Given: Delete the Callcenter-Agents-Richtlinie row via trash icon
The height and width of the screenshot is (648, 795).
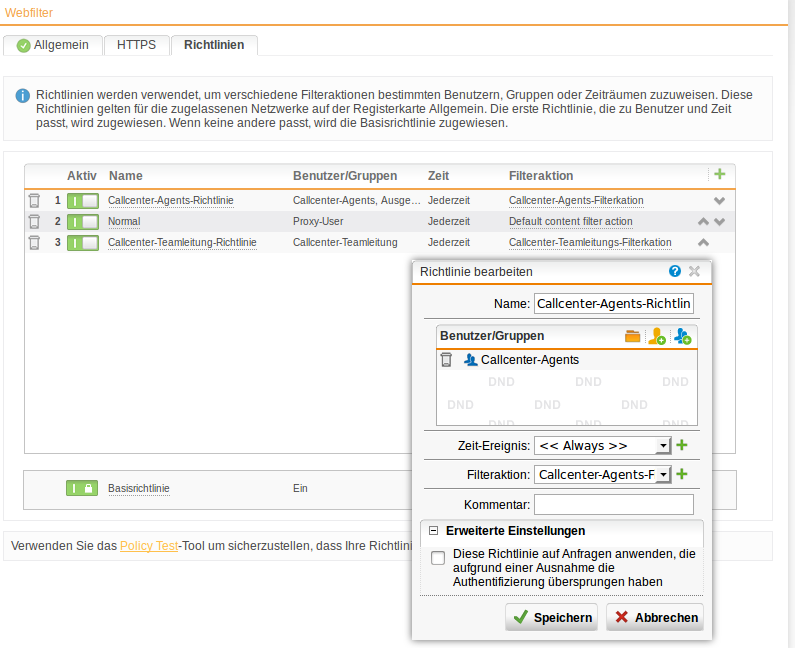Looking at the screenshot, I should tap(34, 200).
